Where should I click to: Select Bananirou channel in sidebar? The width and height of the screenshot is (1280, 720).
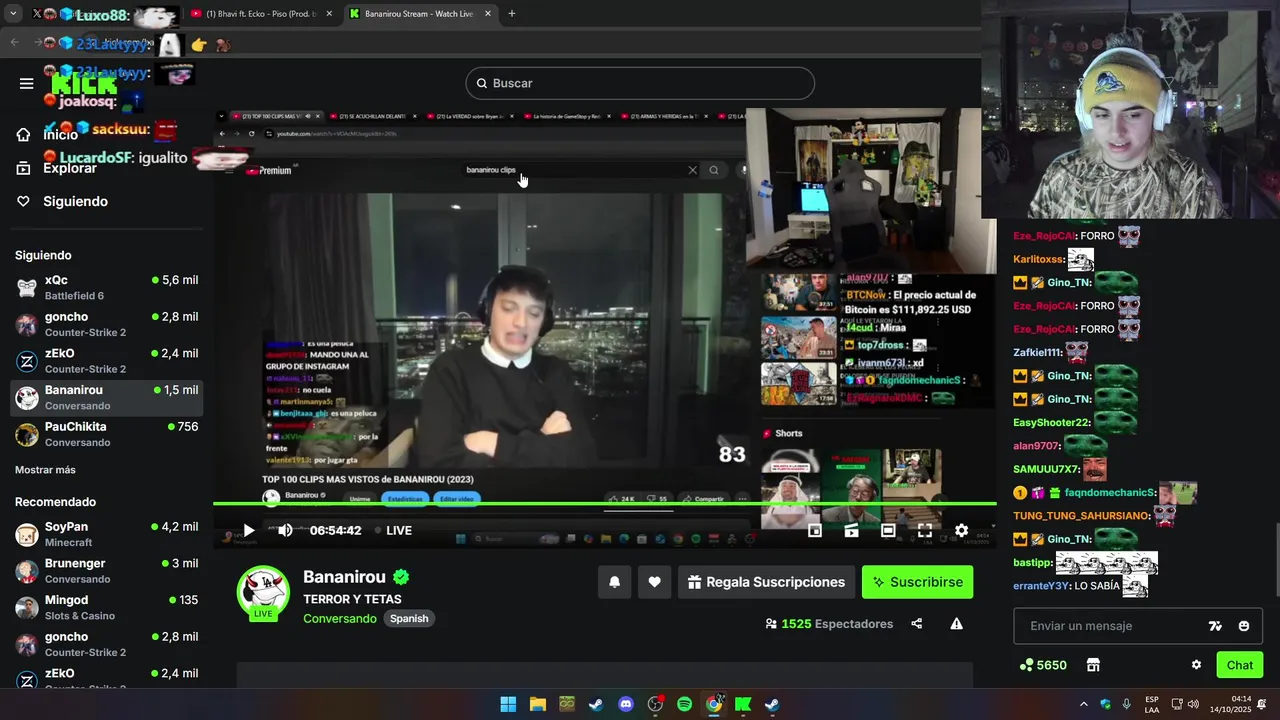107,397
